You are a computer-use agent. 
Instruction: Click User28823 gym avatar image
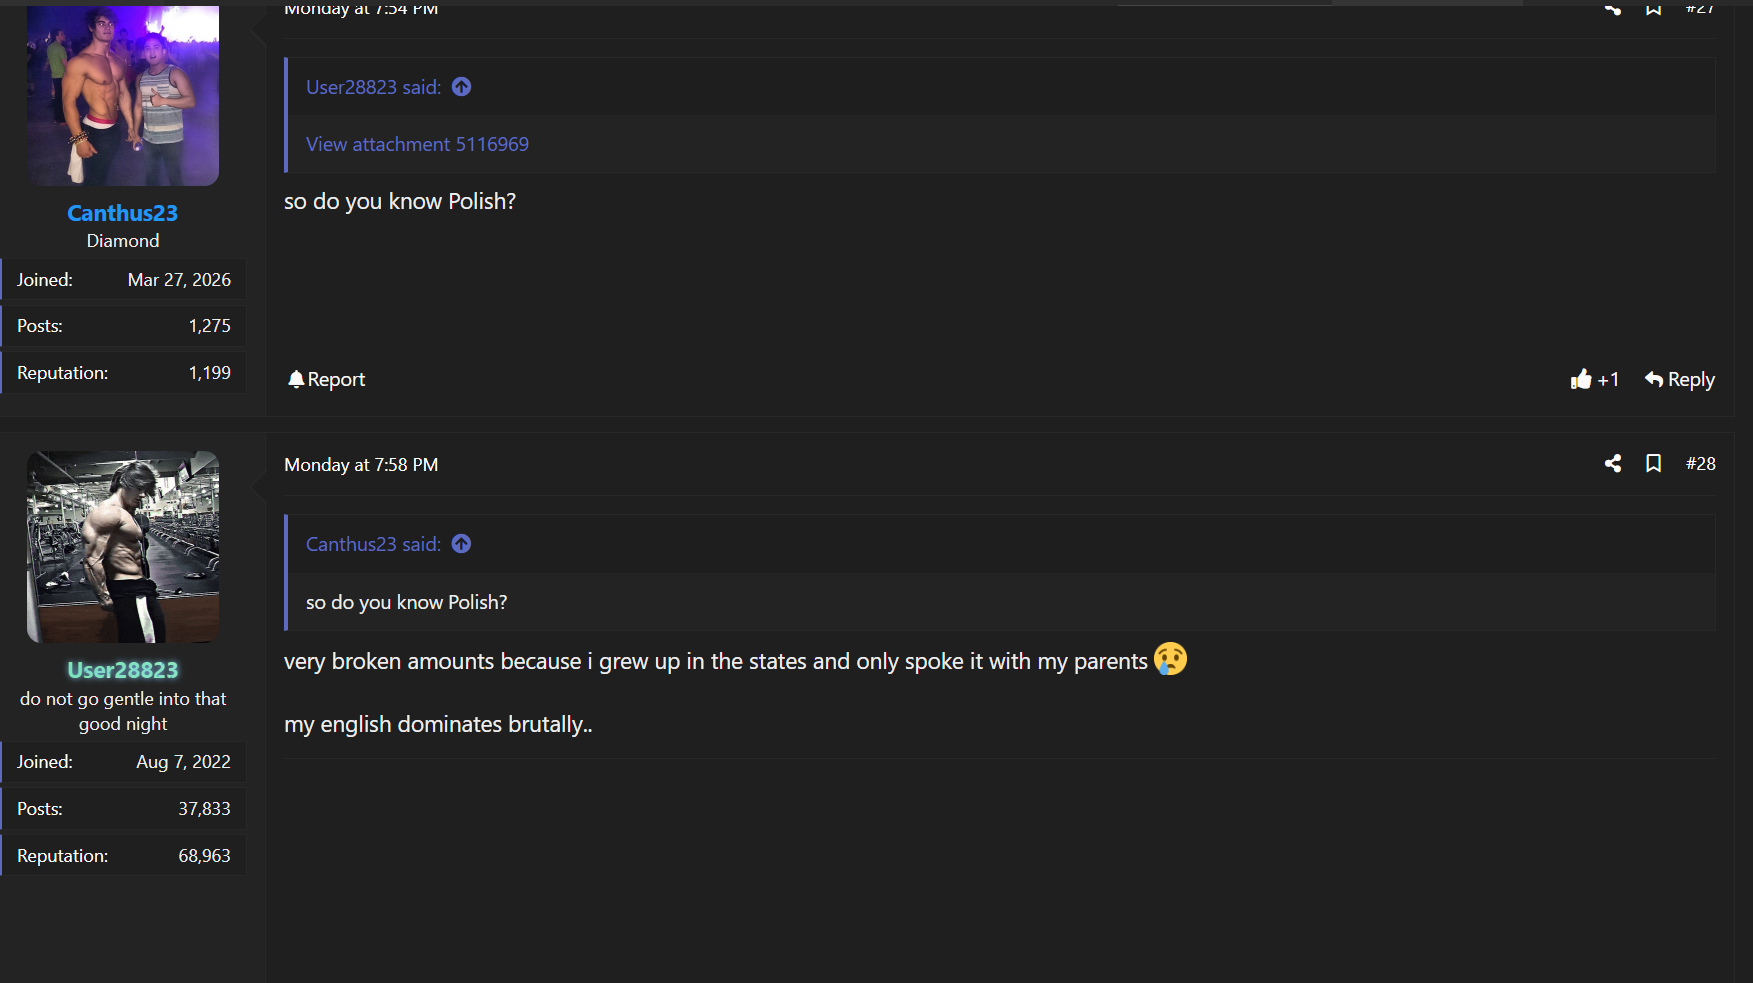coord(122,547)
